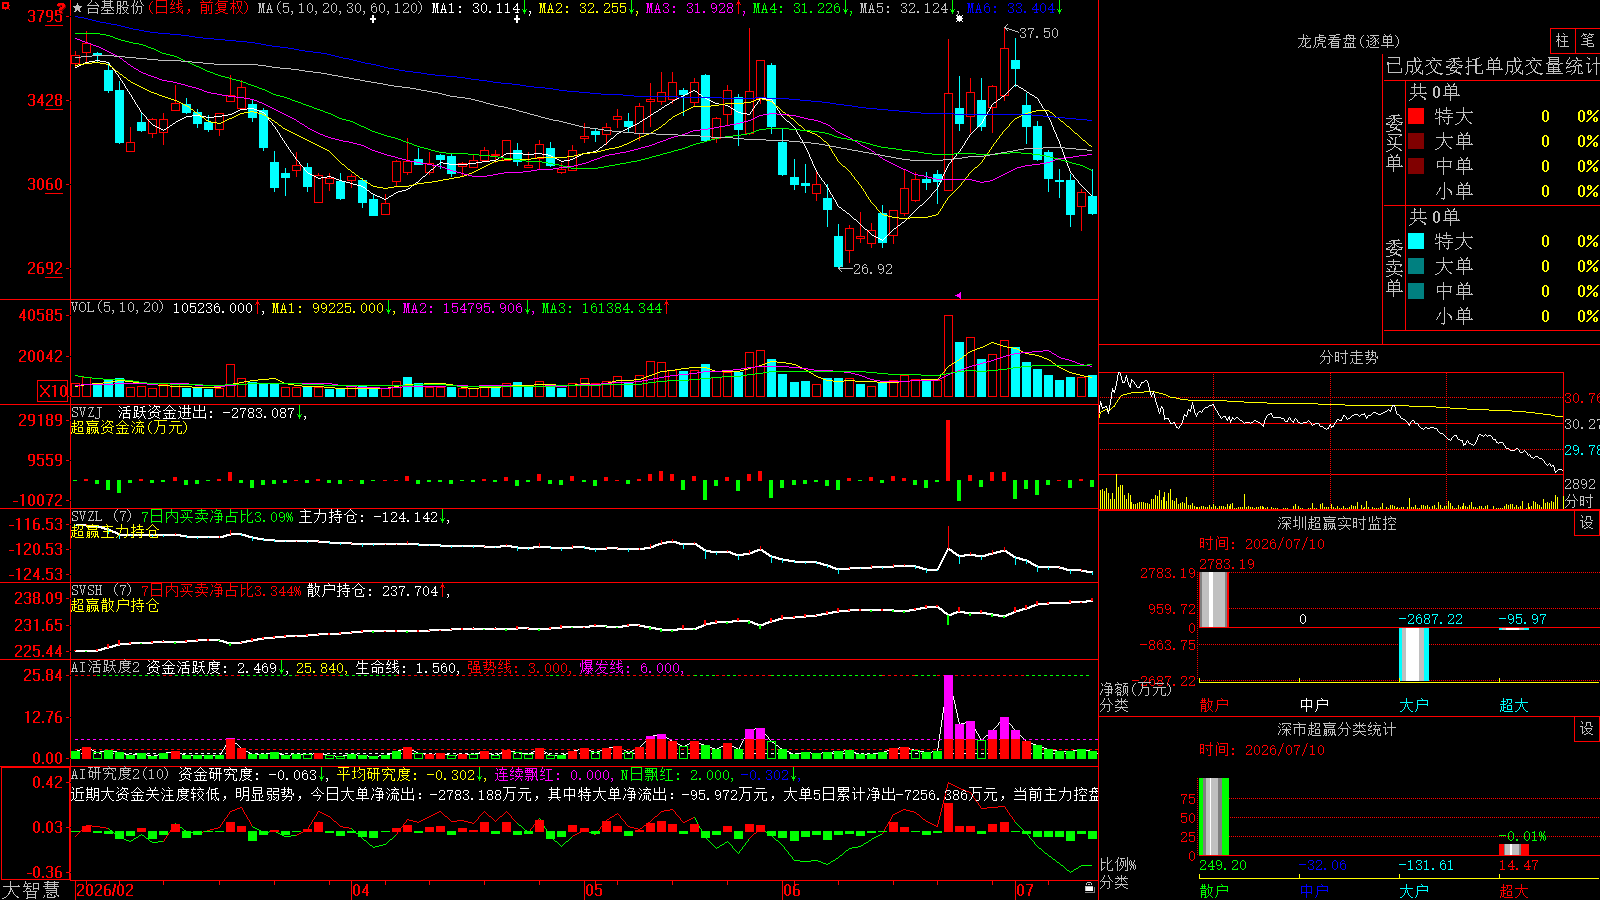Viewport: 1600px width, 900px height.
Task: Click the 37.50 high price annotation
Action: 1039,33
